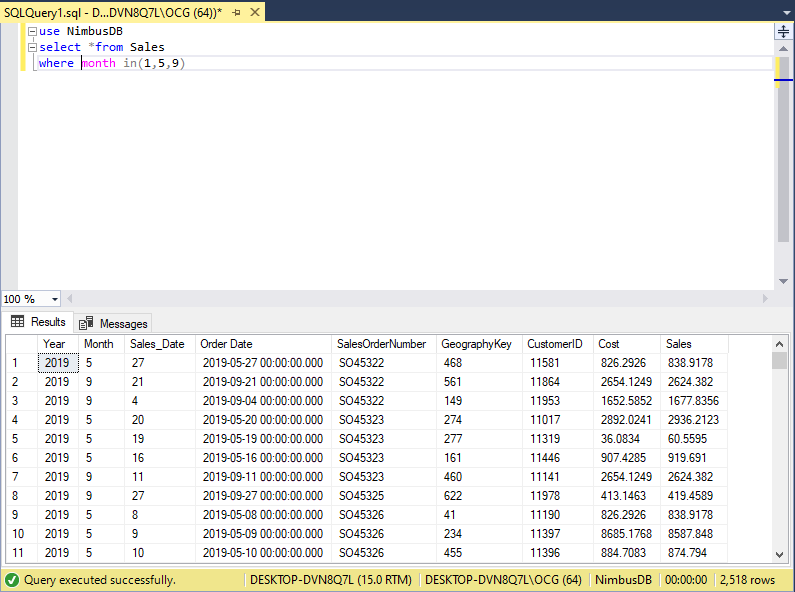Click DESKTOP-DVN8Q7L\OCG (64) status entry
Viewport: 795px width, 592px height.
click(x=503, y=580)
